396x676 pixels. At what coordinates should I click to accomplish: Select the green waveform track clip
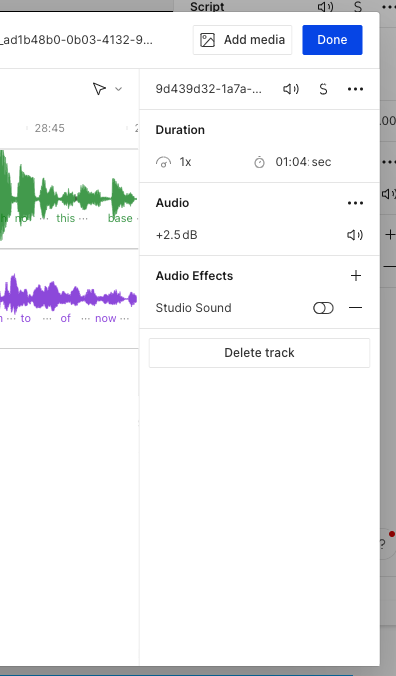coord(69,199)
